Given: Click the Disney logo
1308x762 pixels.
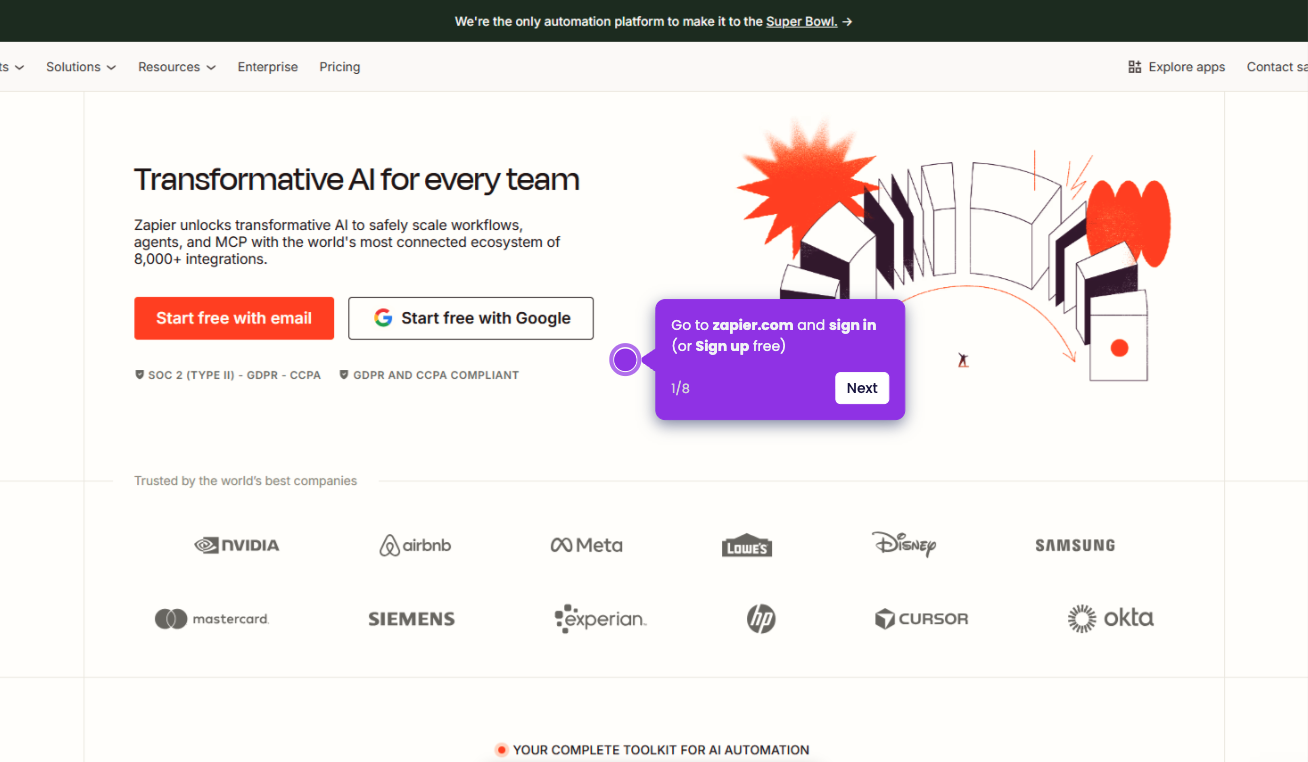Looking at the screenshot, I should 904,544.
